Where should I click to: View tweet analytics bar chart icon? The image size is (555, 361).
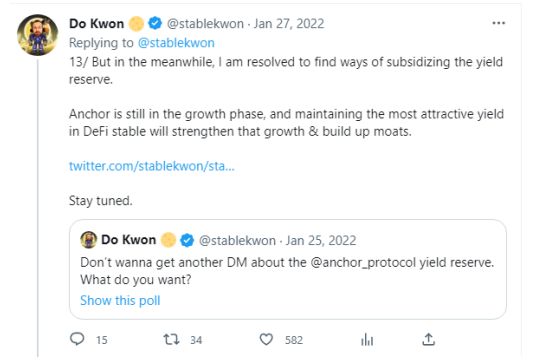pyautogui.click(x=367, y=340)
